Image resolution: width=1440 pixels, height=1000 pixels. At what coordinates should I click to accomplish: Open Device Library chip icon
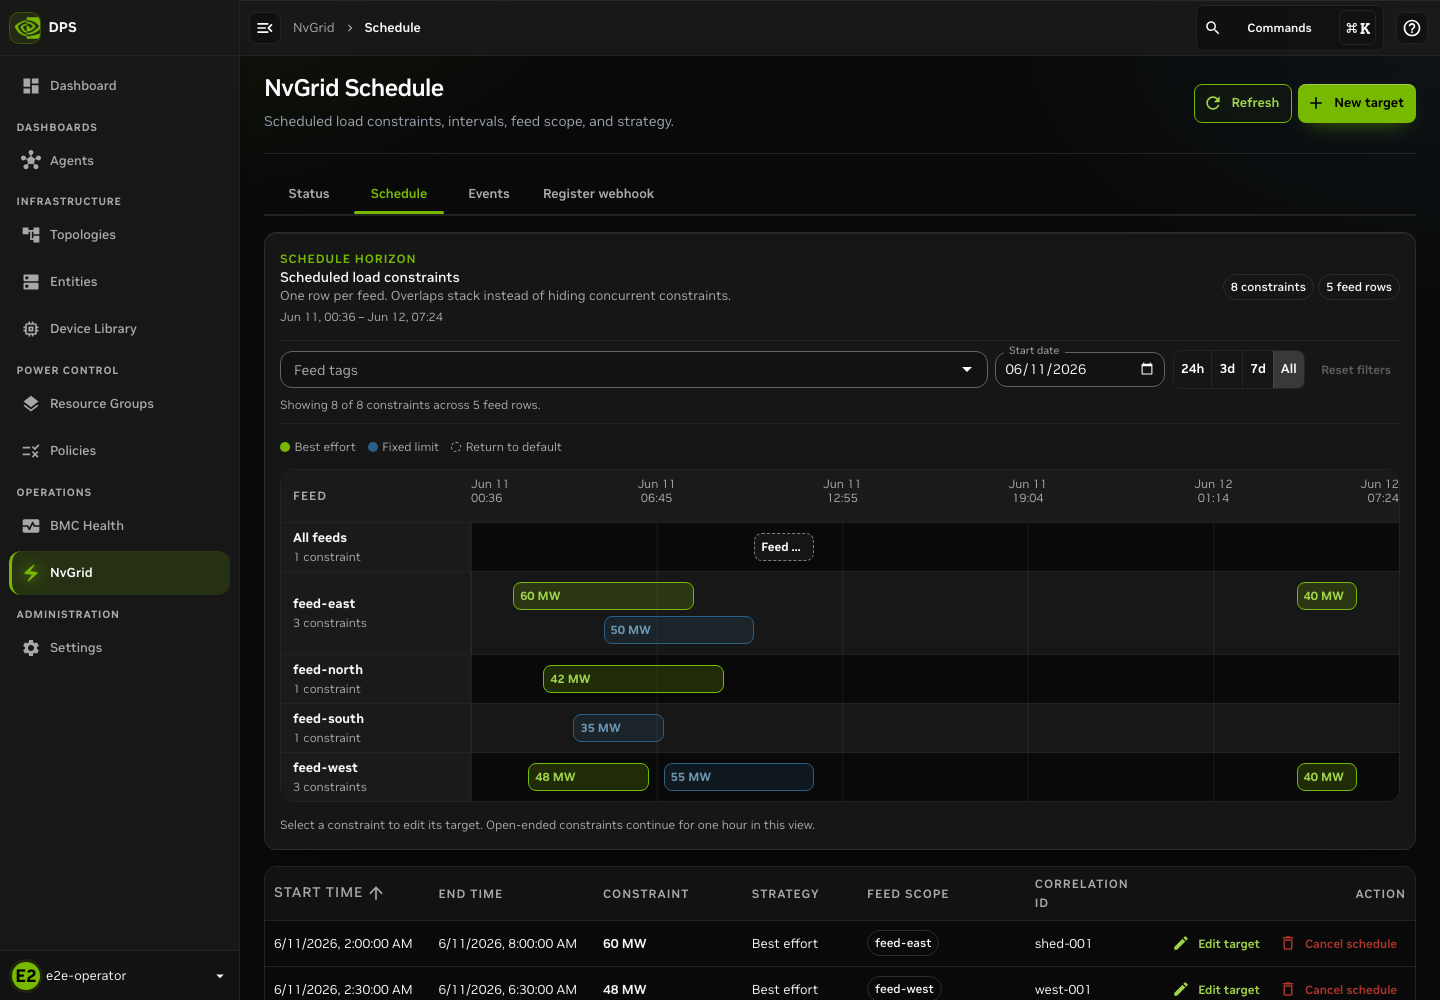point(31,329)
